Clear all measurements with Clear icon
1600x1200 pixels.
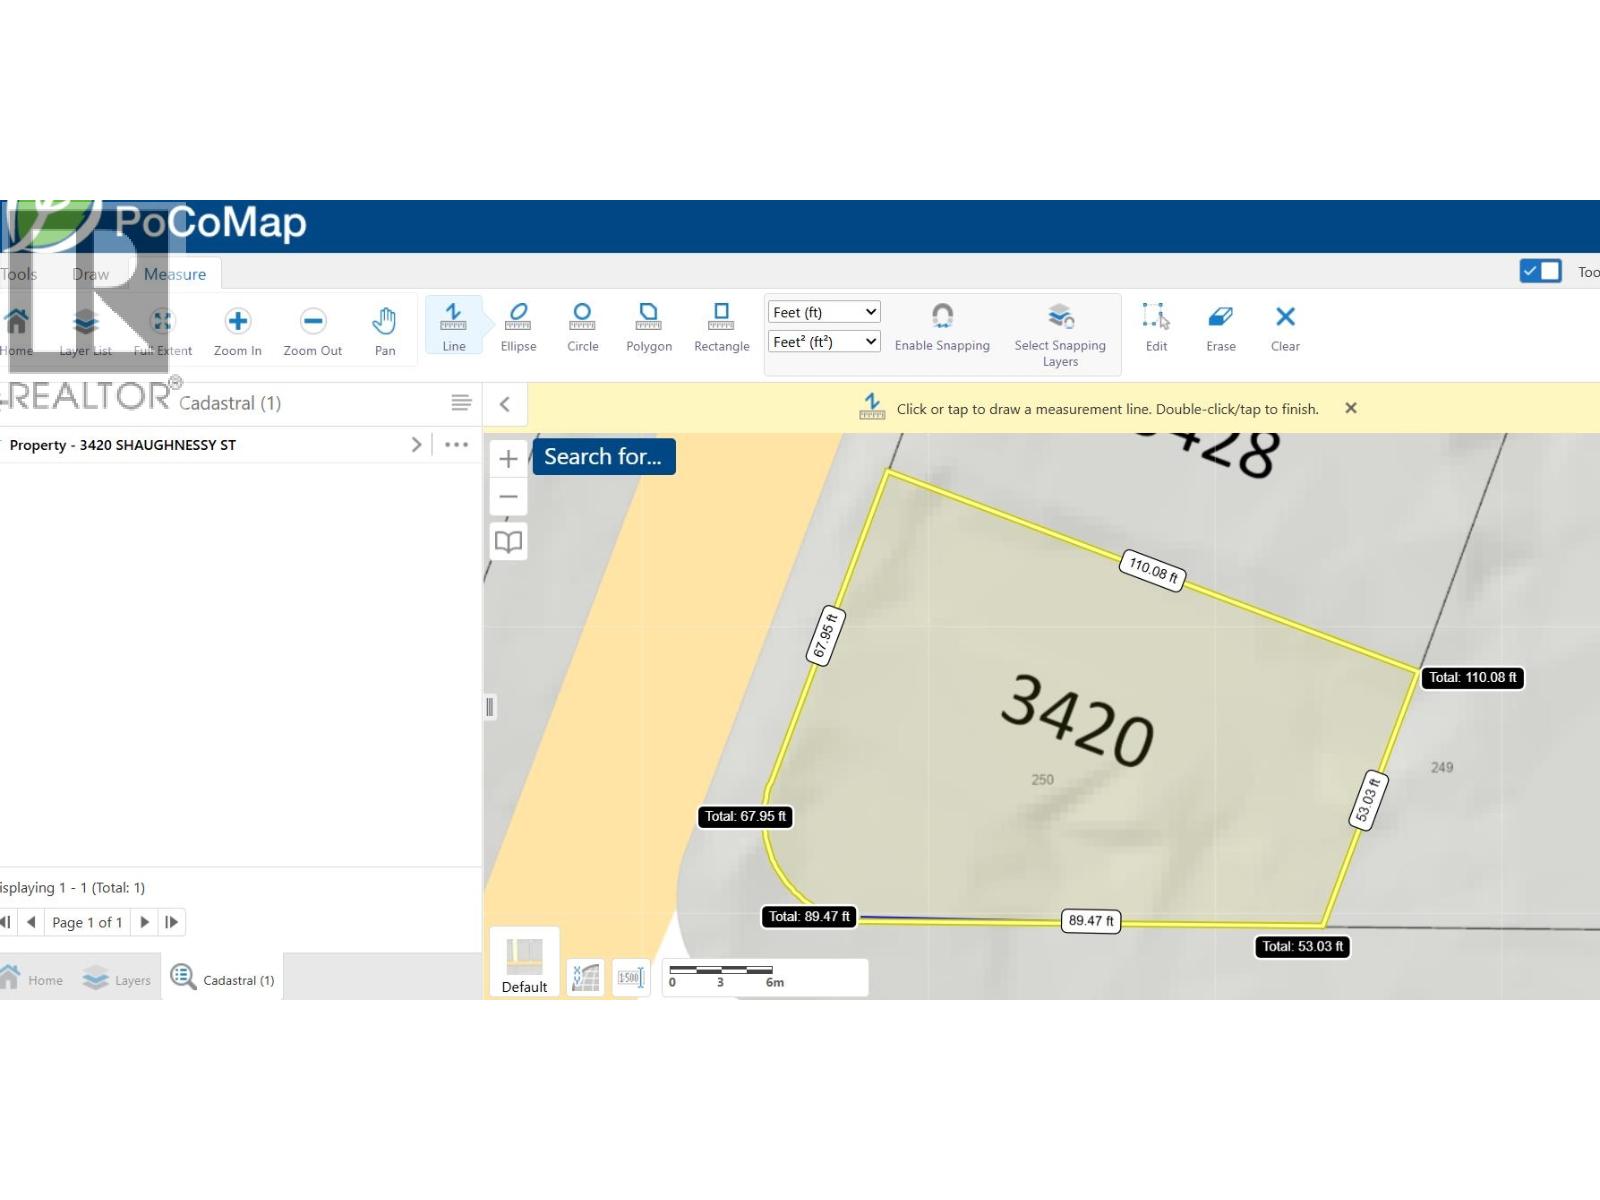pos(1285,326)
